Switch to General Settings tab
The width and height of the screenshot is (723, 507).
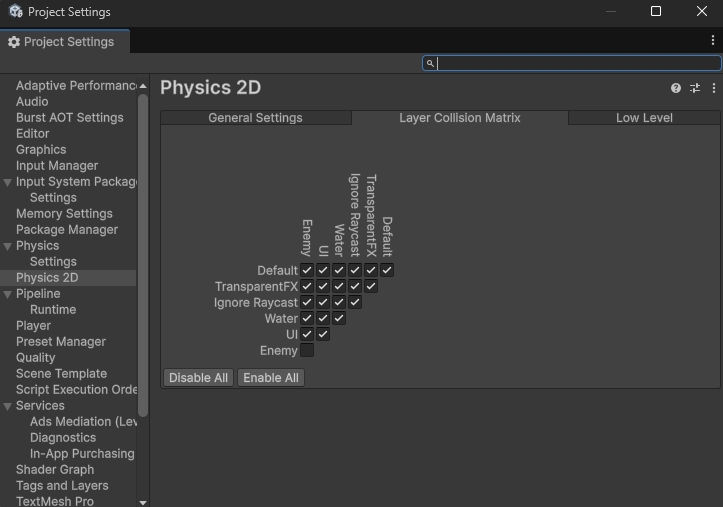(x=255, y=118)
